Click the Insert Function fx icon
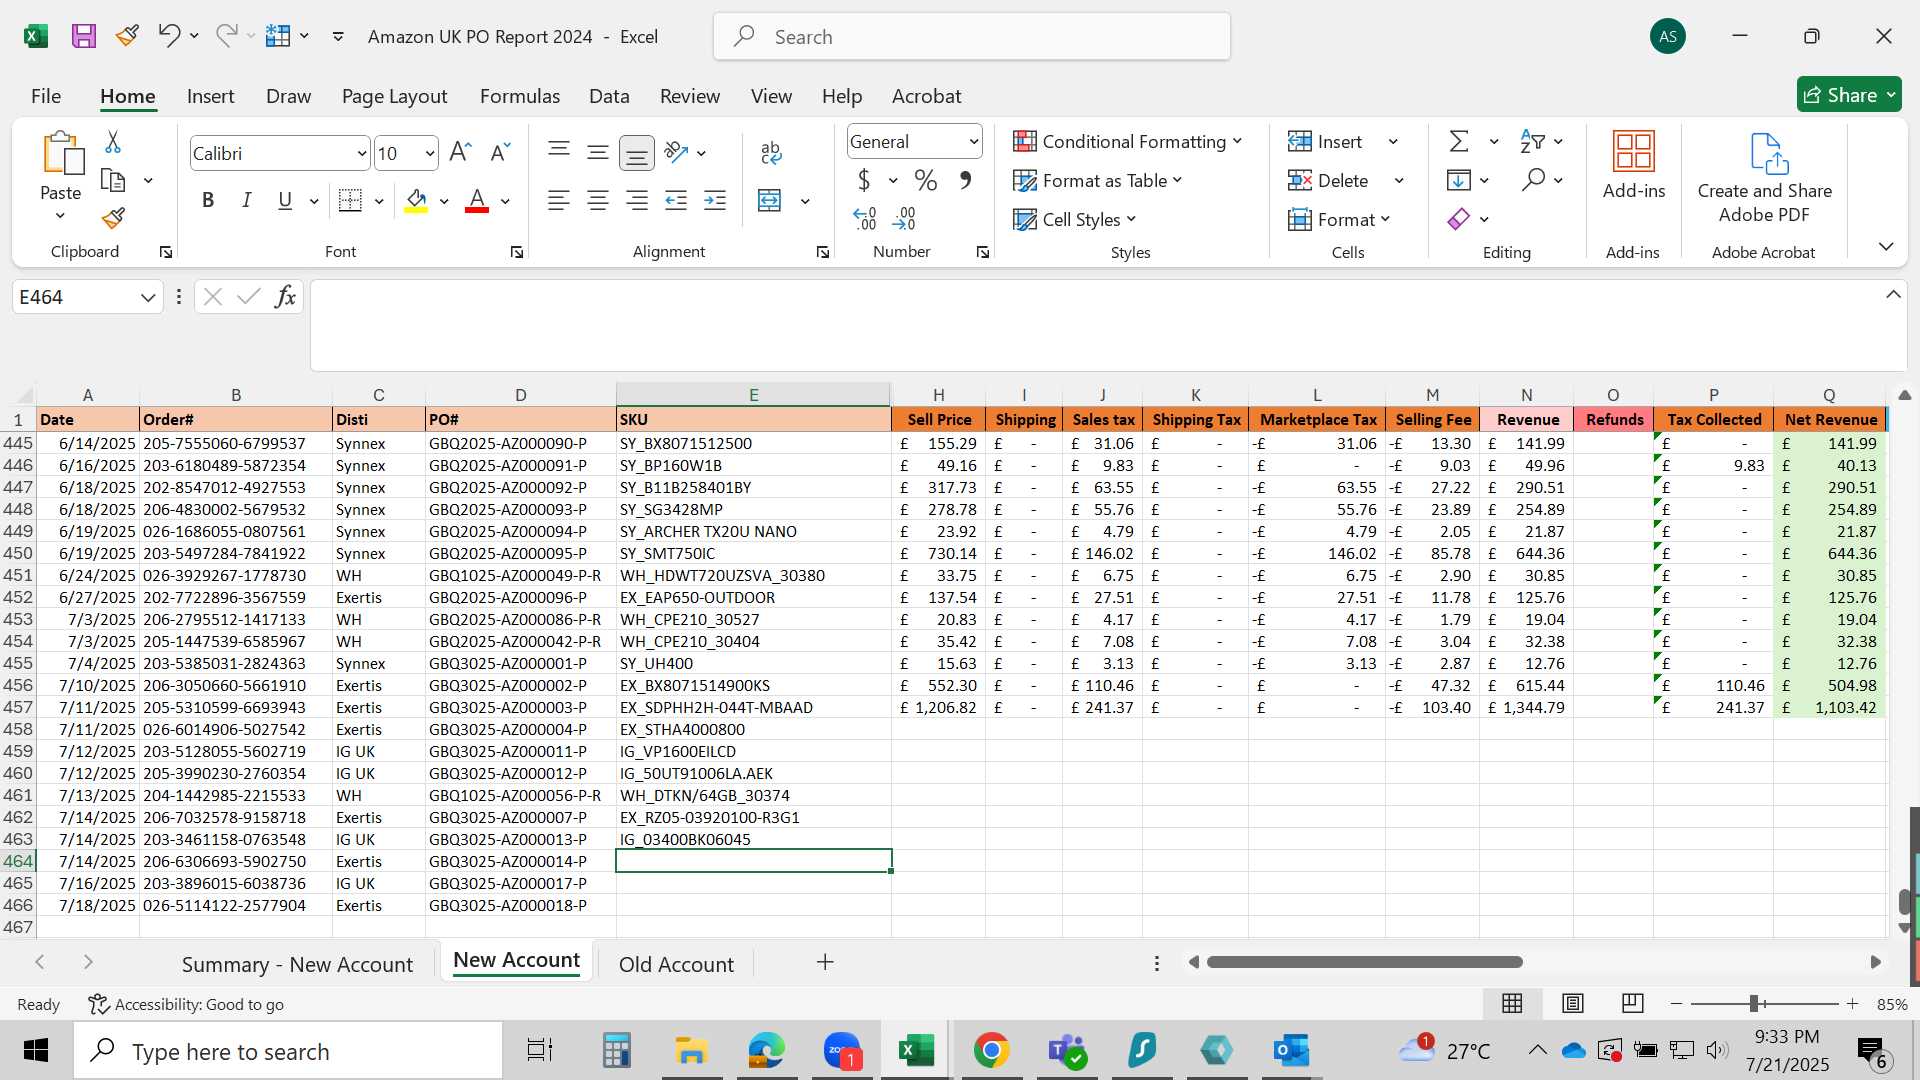 285,296
